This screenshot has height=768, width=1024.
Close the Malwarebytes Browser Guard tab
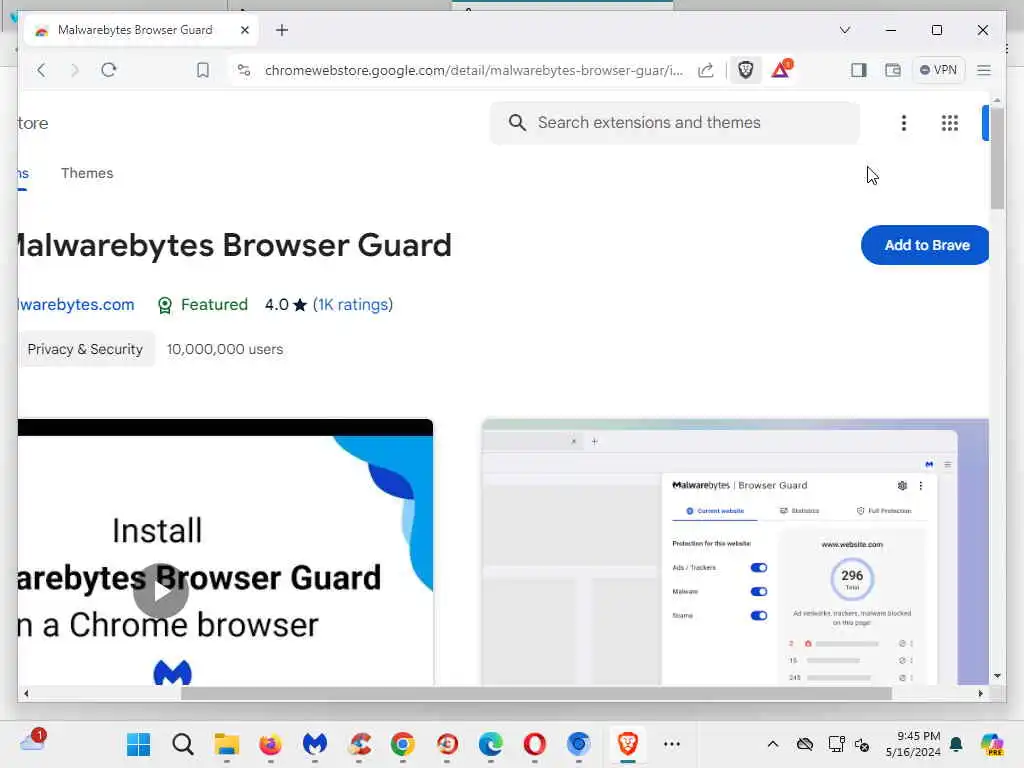coord(244,30)
